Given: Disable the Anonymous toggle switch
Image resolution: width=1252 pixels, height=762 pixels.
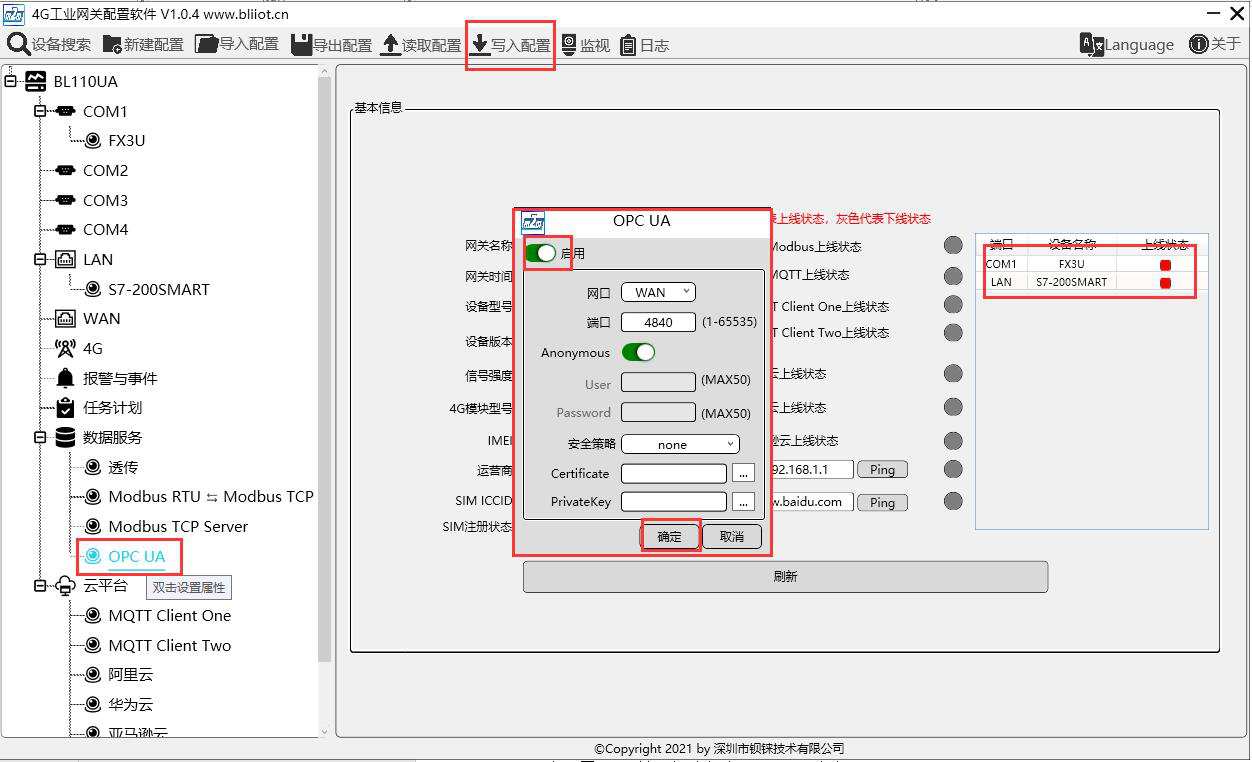Looking at the screenshot, I should pyautogui.click(x=638, y=352).
